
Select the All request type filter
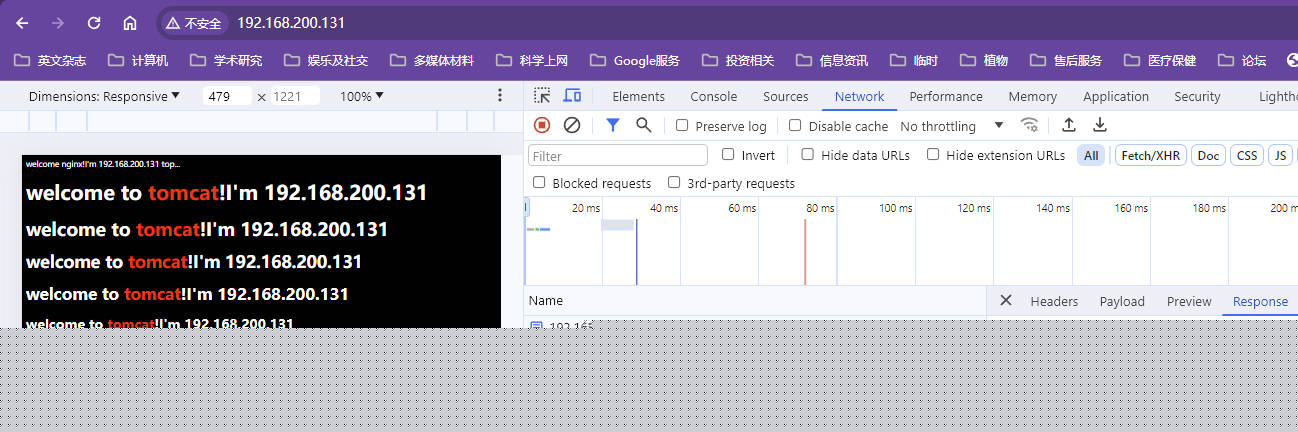click(1091, 155)
